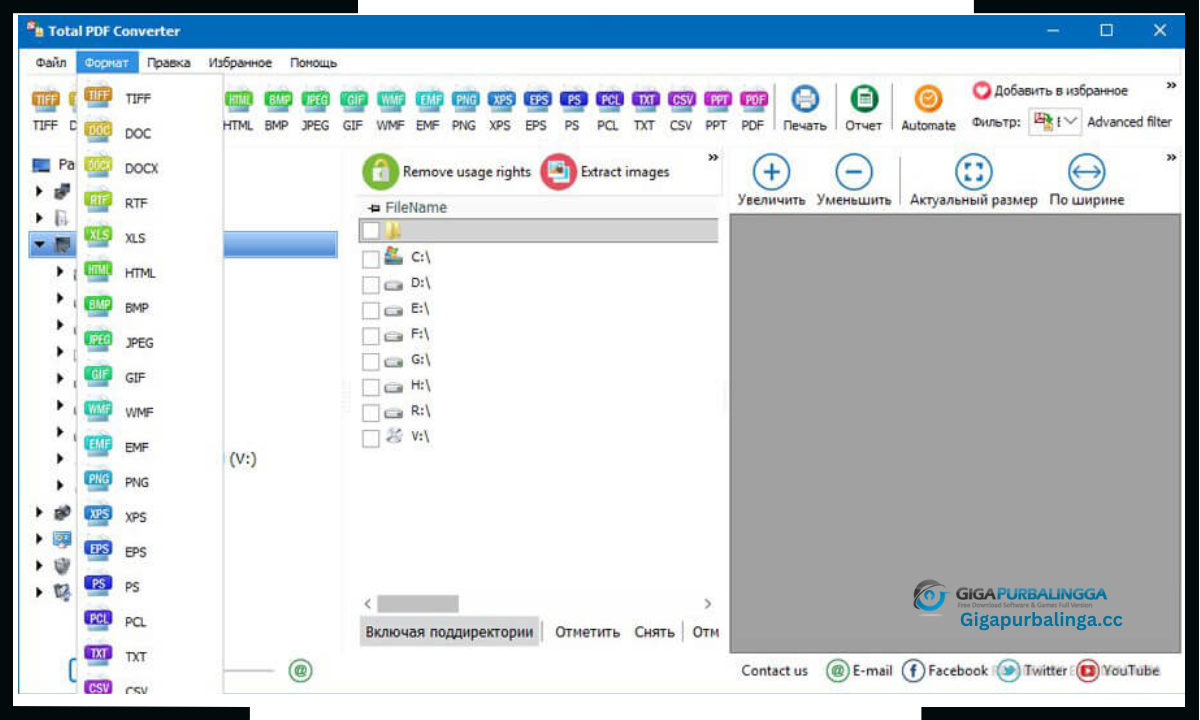Viewport: 1200px width, 720px height.
Task: Choose XPS in the Формат dropdown menu
Action: coord(150,517)
